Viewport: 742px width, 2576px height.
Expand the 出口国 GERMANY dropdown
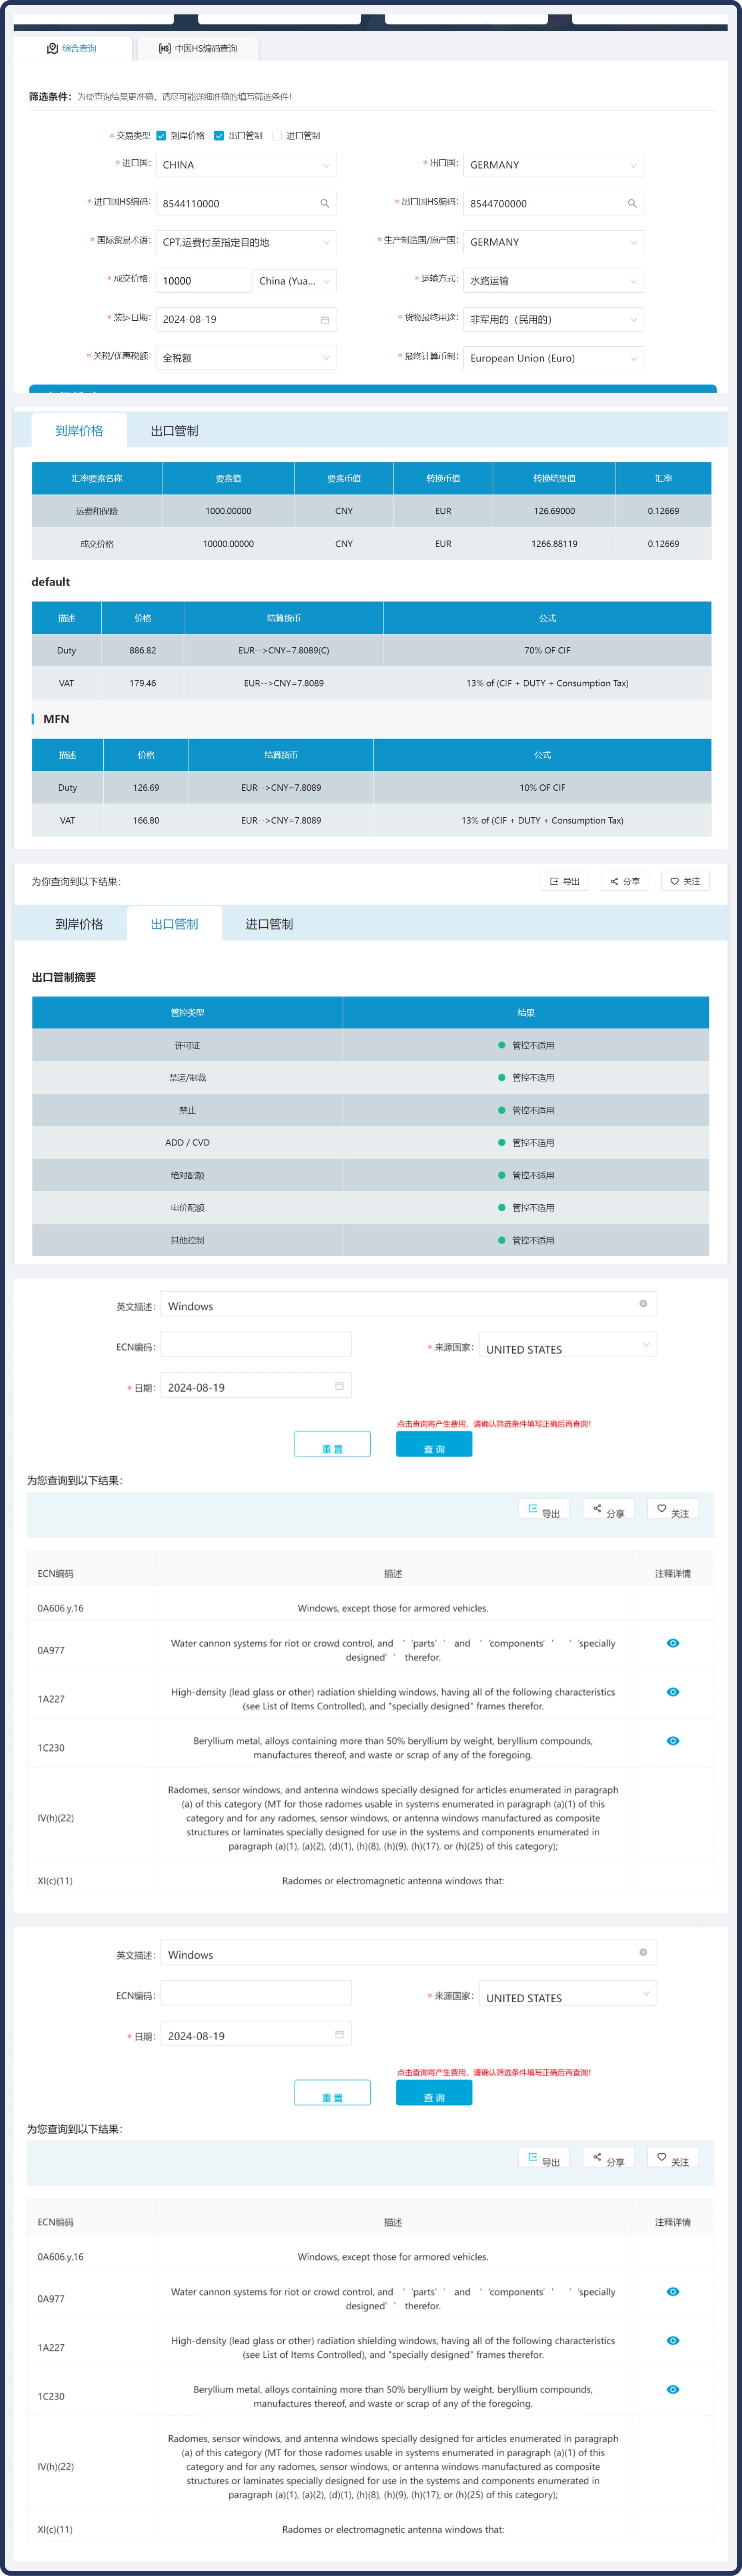(x=553, y=165)
